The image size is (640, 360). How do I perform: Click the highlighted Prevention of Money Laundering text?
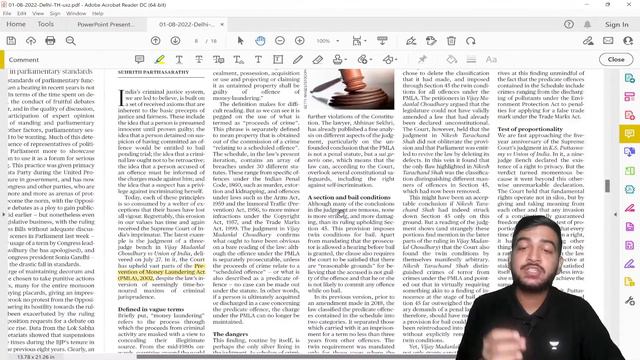[162, 272]
